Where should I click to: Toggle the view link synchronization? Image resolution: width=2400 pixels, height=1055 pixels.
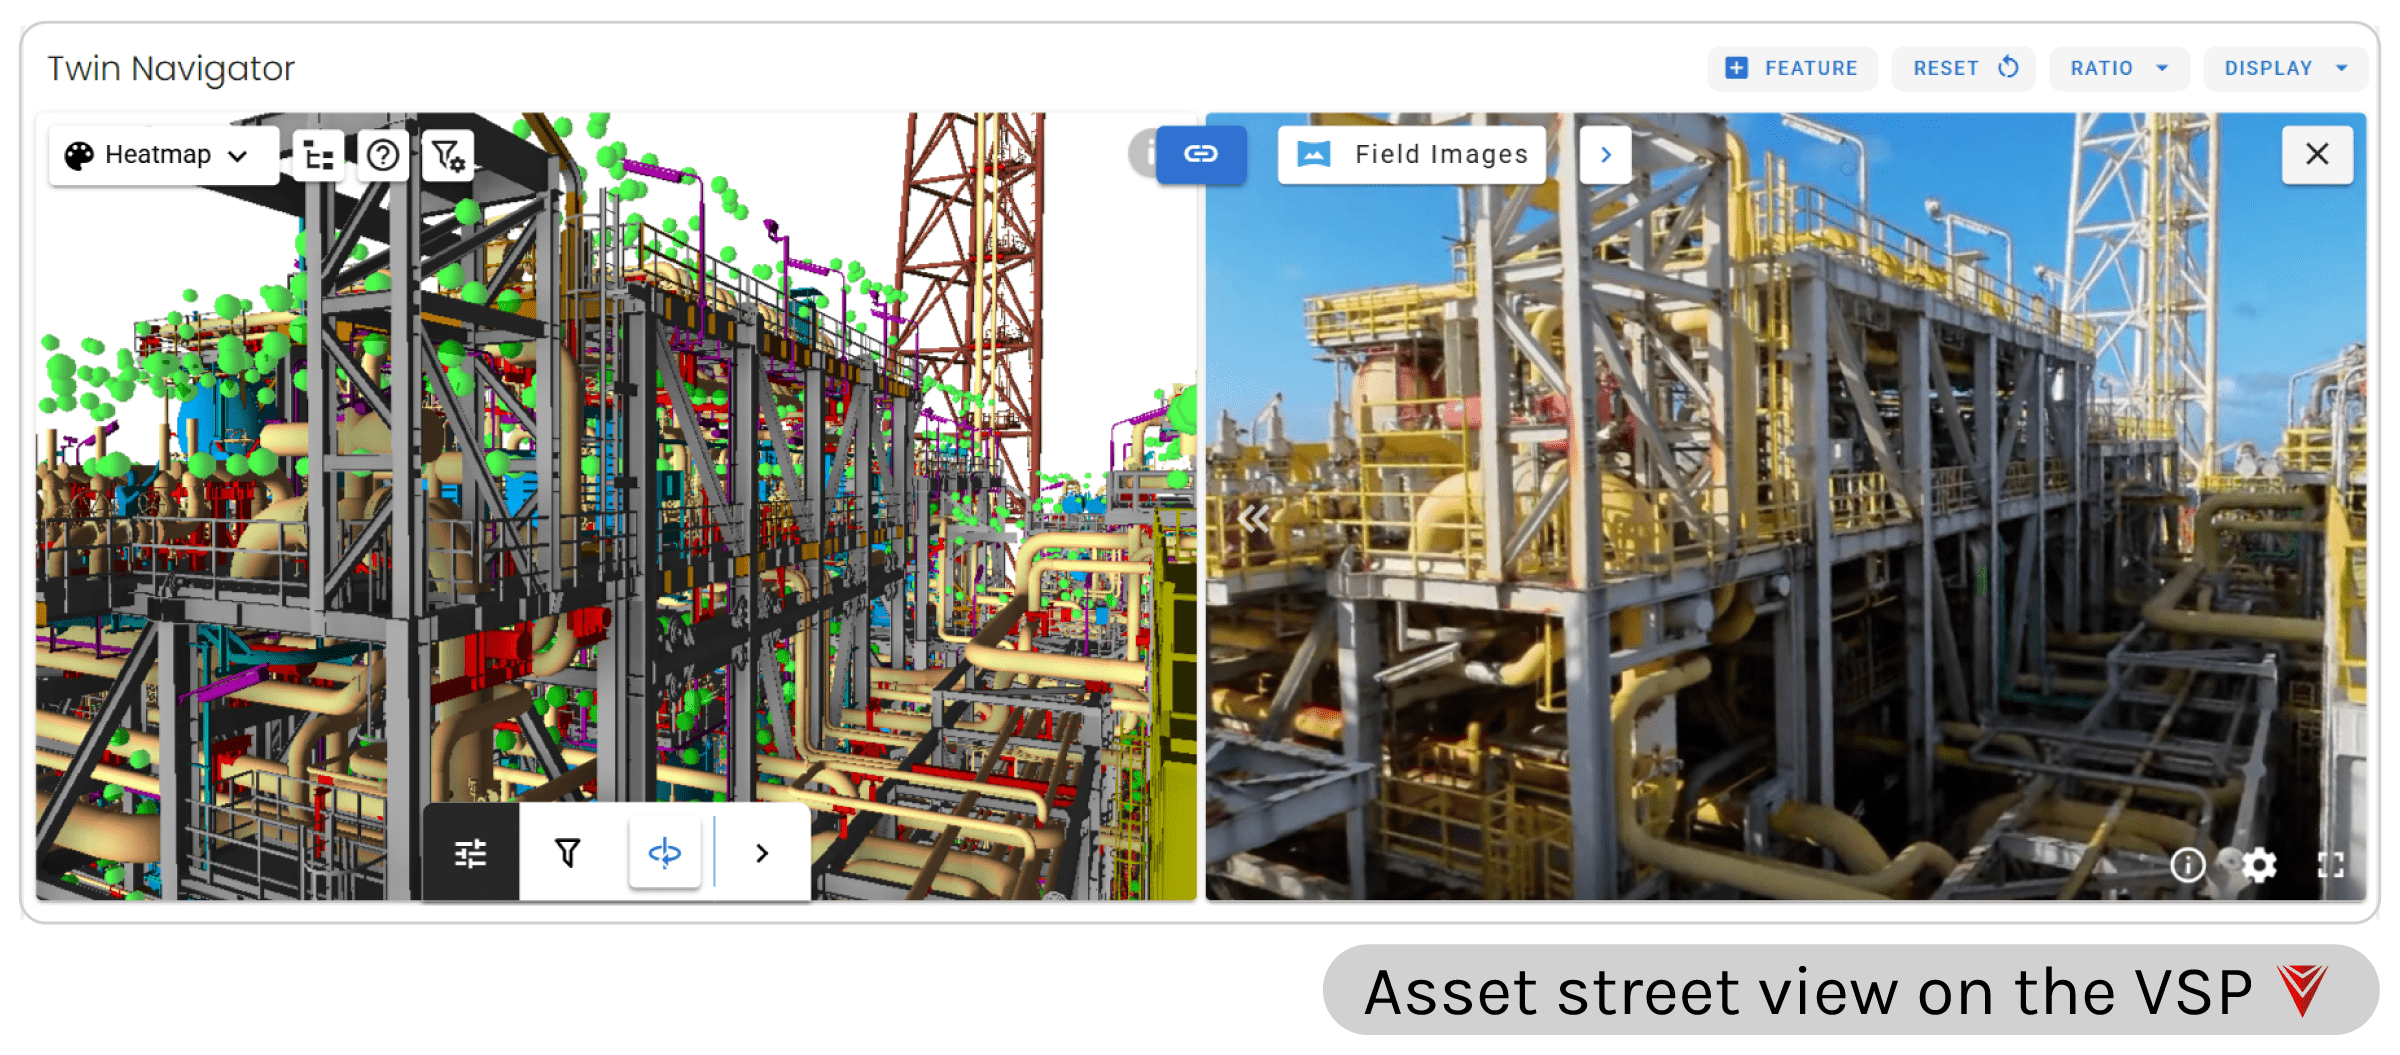(1200, 154)
